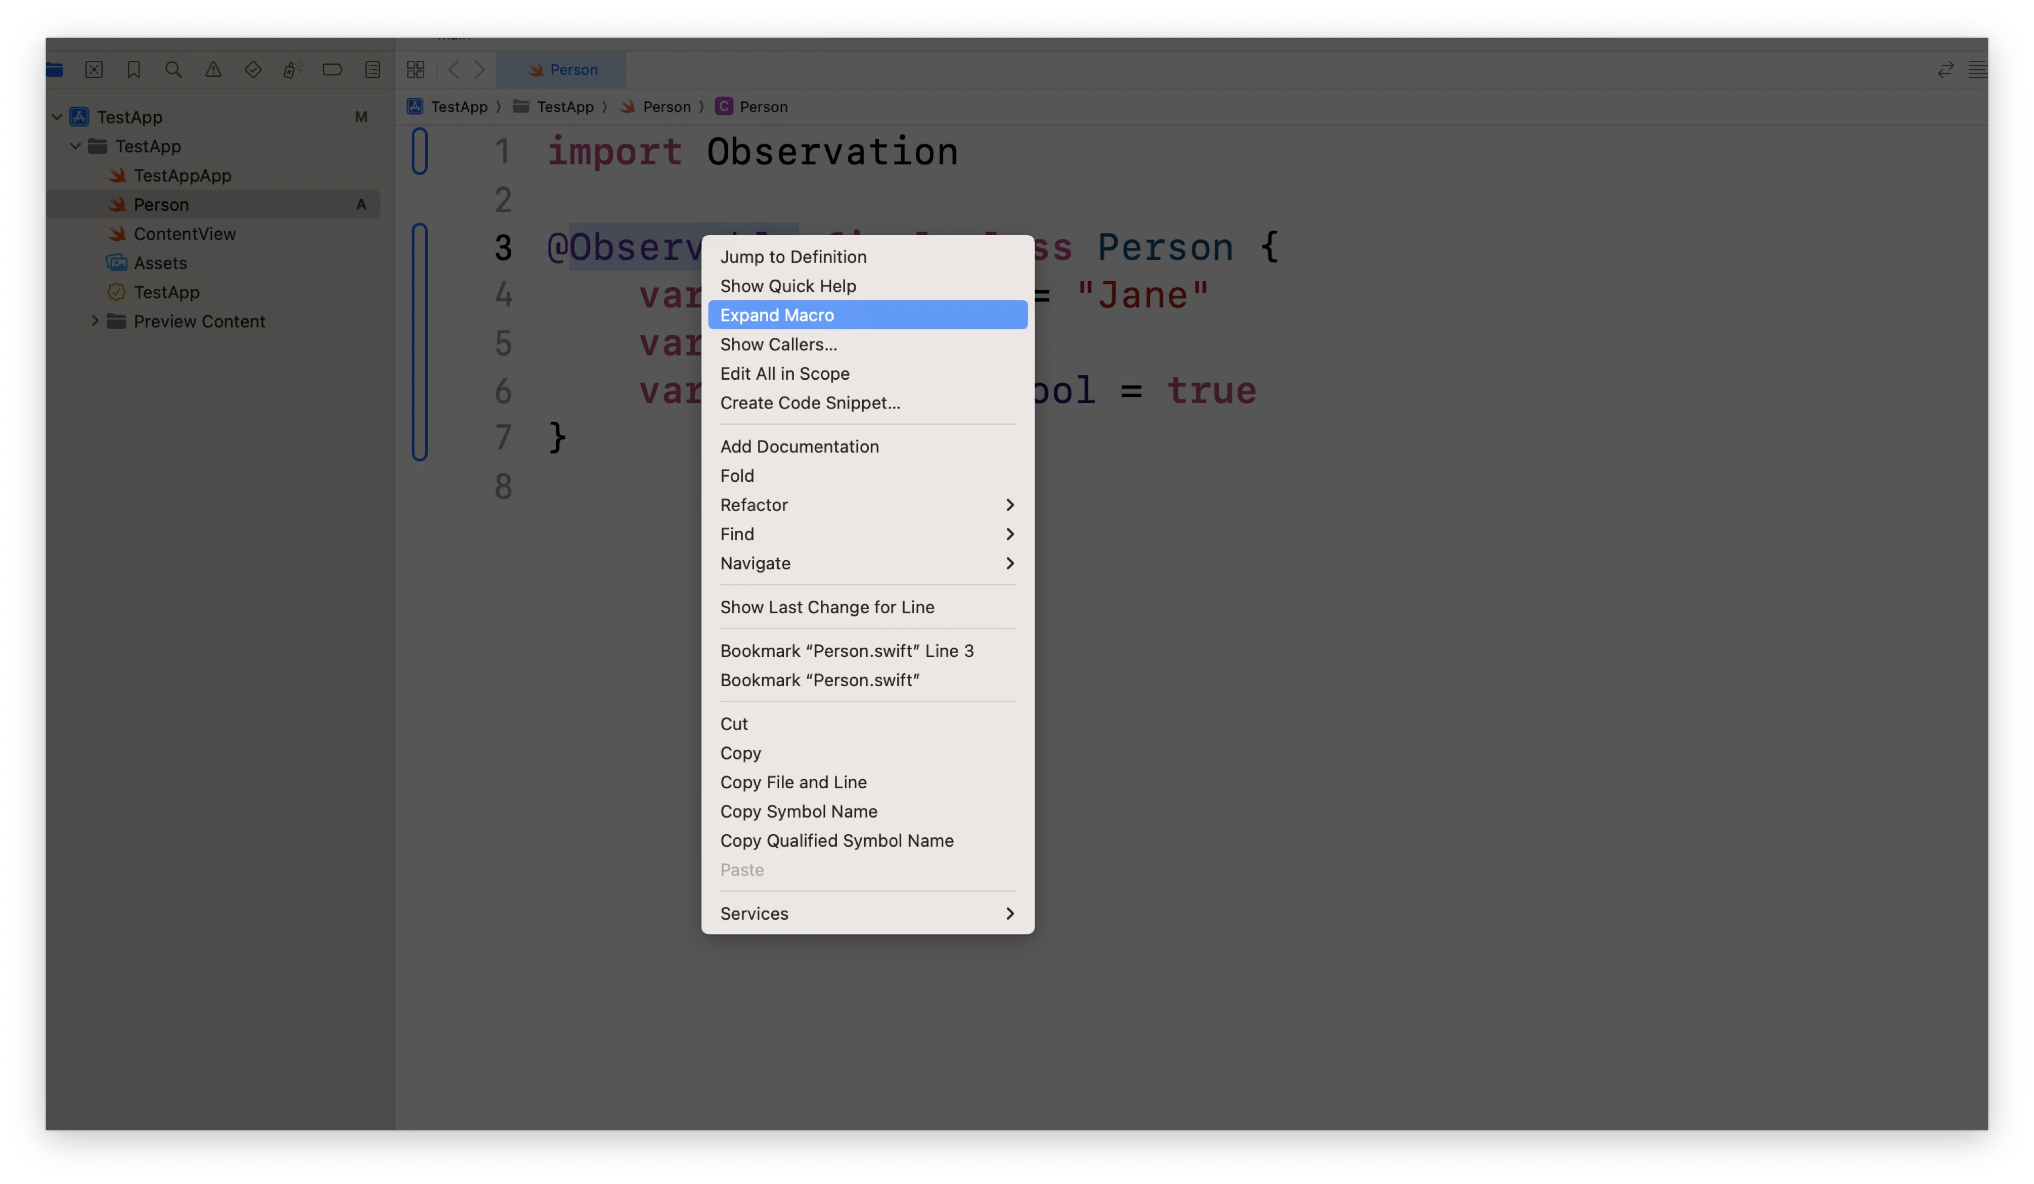
Task: Open the Find navigator
Action: click(x=173, y=69)
